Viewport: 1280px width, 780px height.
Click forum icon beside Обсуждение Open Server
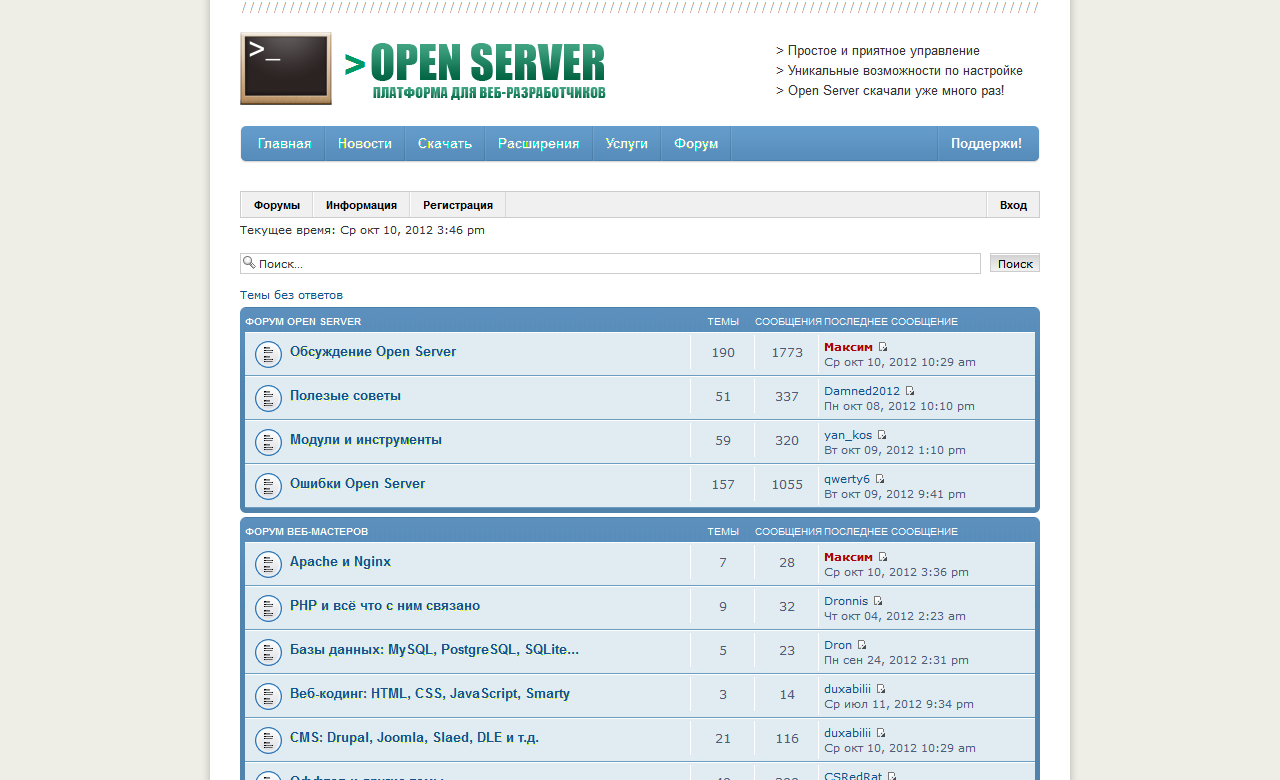[268, 354]
